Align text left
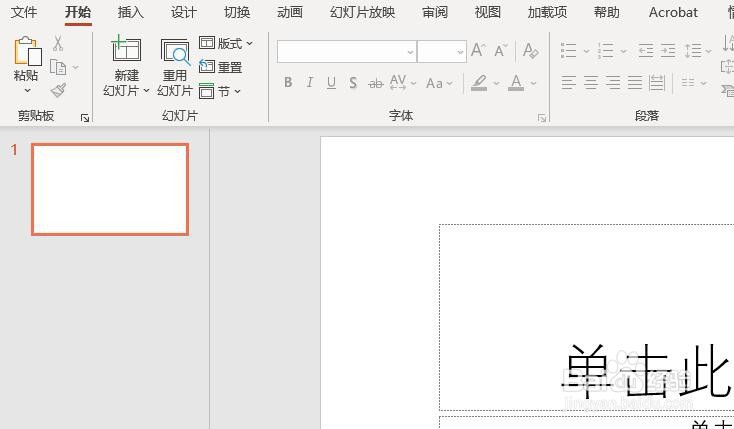 (x=569, y=83)
